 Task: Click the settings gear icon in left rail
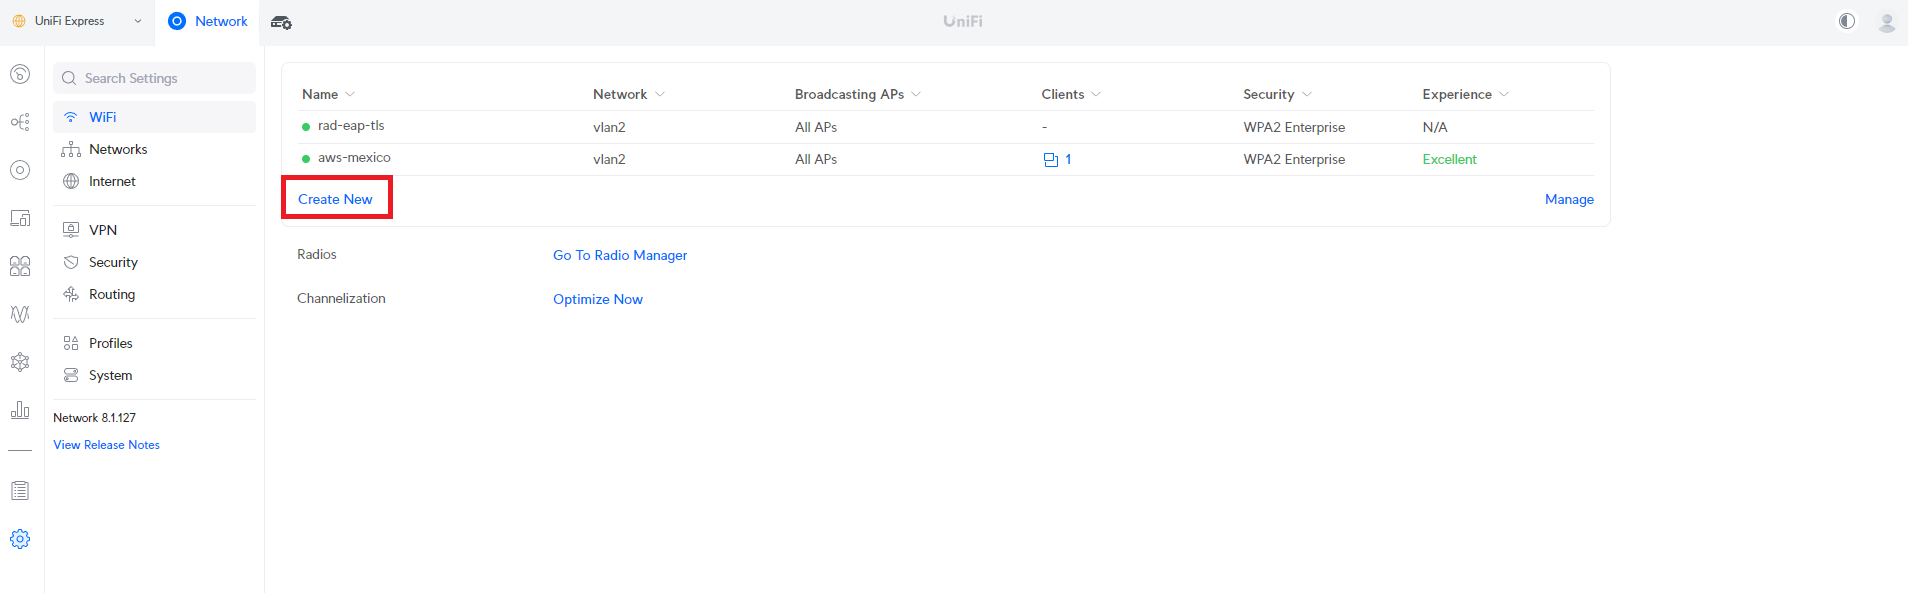[20, 539]
